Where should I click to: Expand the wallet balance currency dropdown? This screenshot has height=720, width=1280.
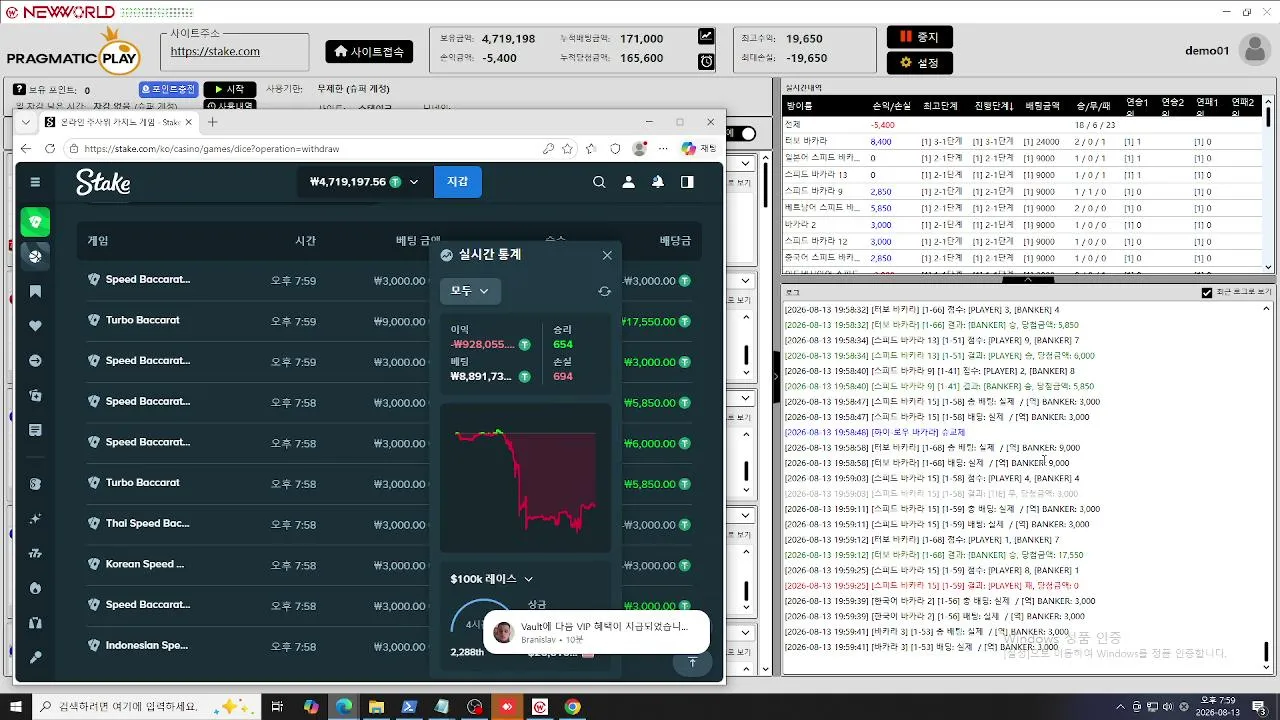click(414, 182)
